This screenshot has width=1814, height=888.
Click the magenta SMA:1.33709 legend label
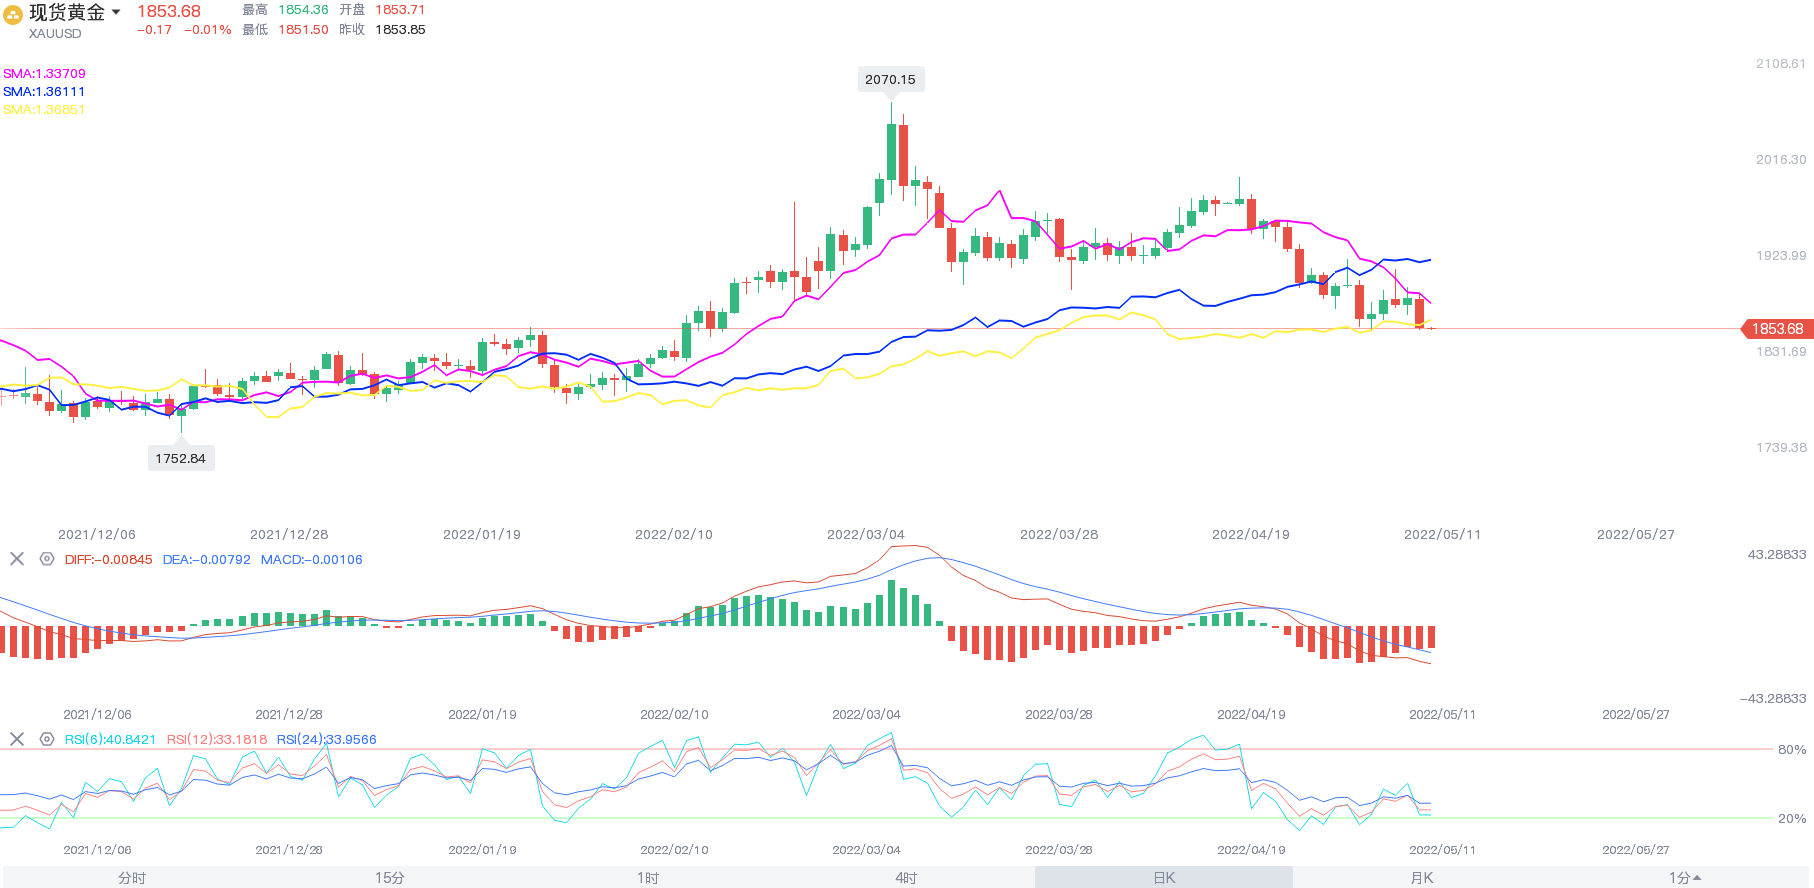pos(44,73)
